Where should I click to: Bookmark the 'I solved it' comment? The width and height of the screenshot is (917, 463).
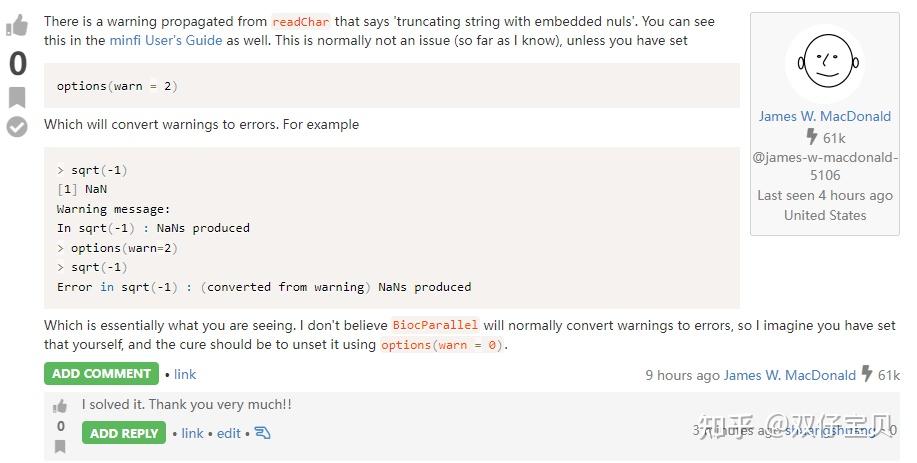pyautogui.click(x=60, y=446)
